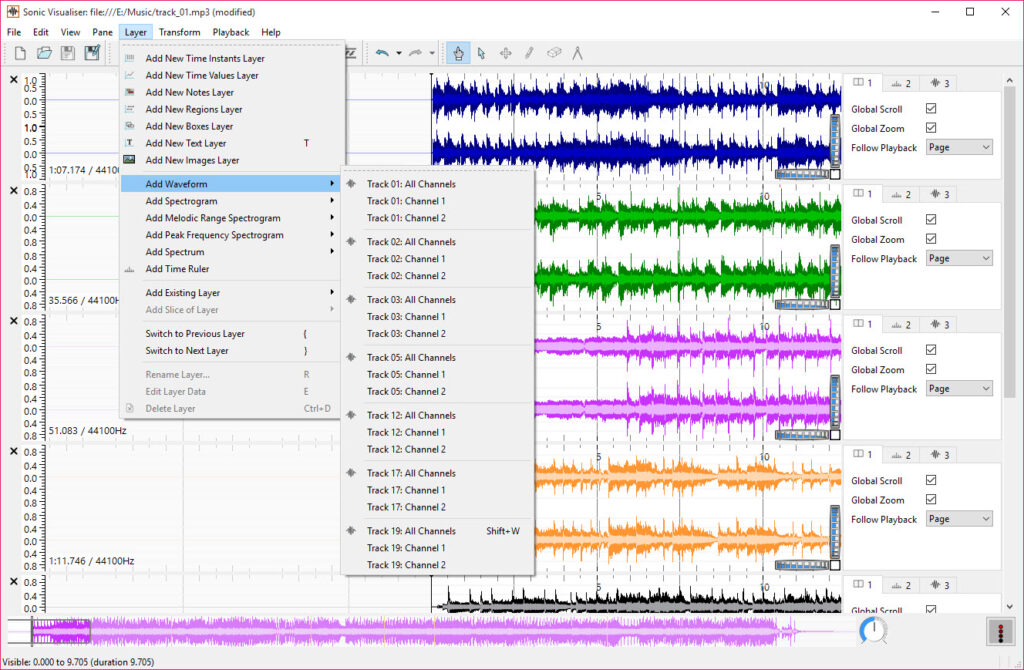Viewport: 1024px width, 670px height.
Task: Choose Add New Notes Layer
Action: click(x=231, y=92)
